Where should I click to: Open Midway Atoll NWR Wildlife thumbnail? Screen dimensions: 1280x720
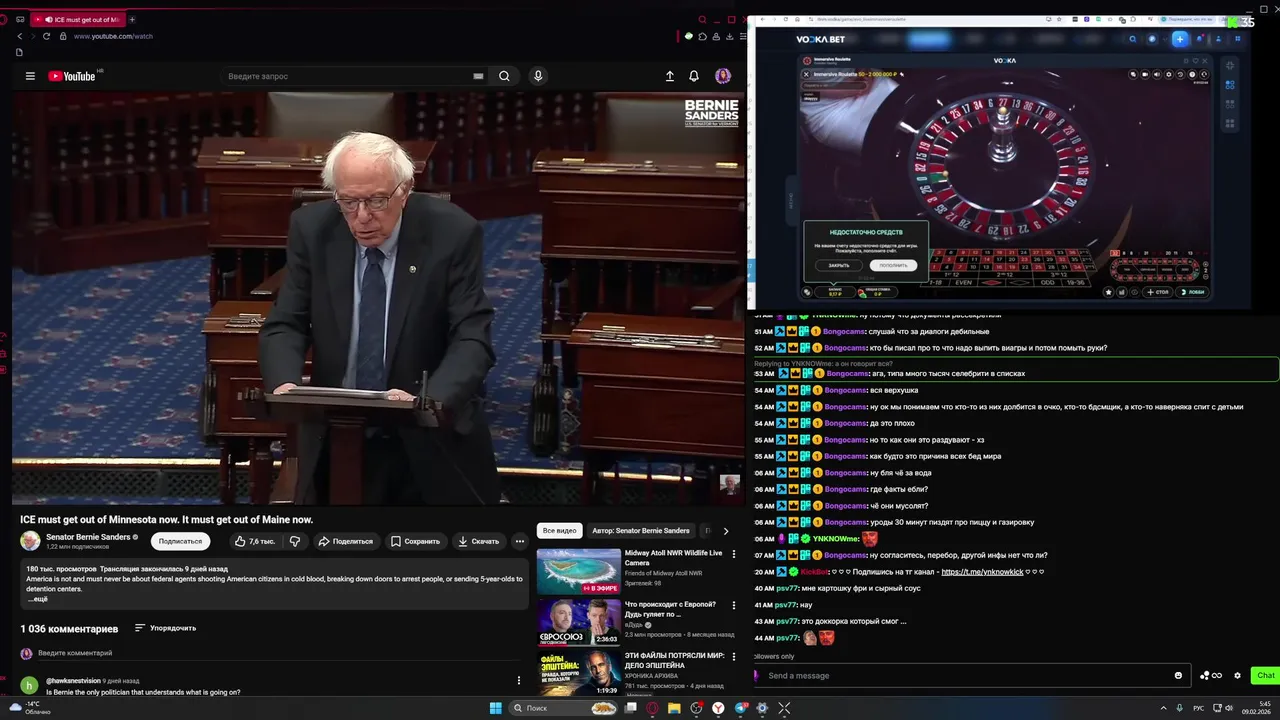coord(579,571)
